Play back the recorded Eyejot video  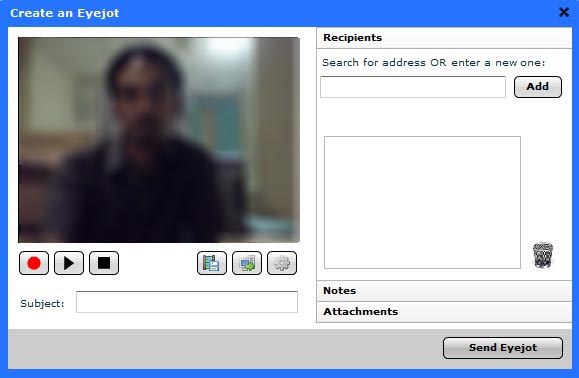[69, 263]
